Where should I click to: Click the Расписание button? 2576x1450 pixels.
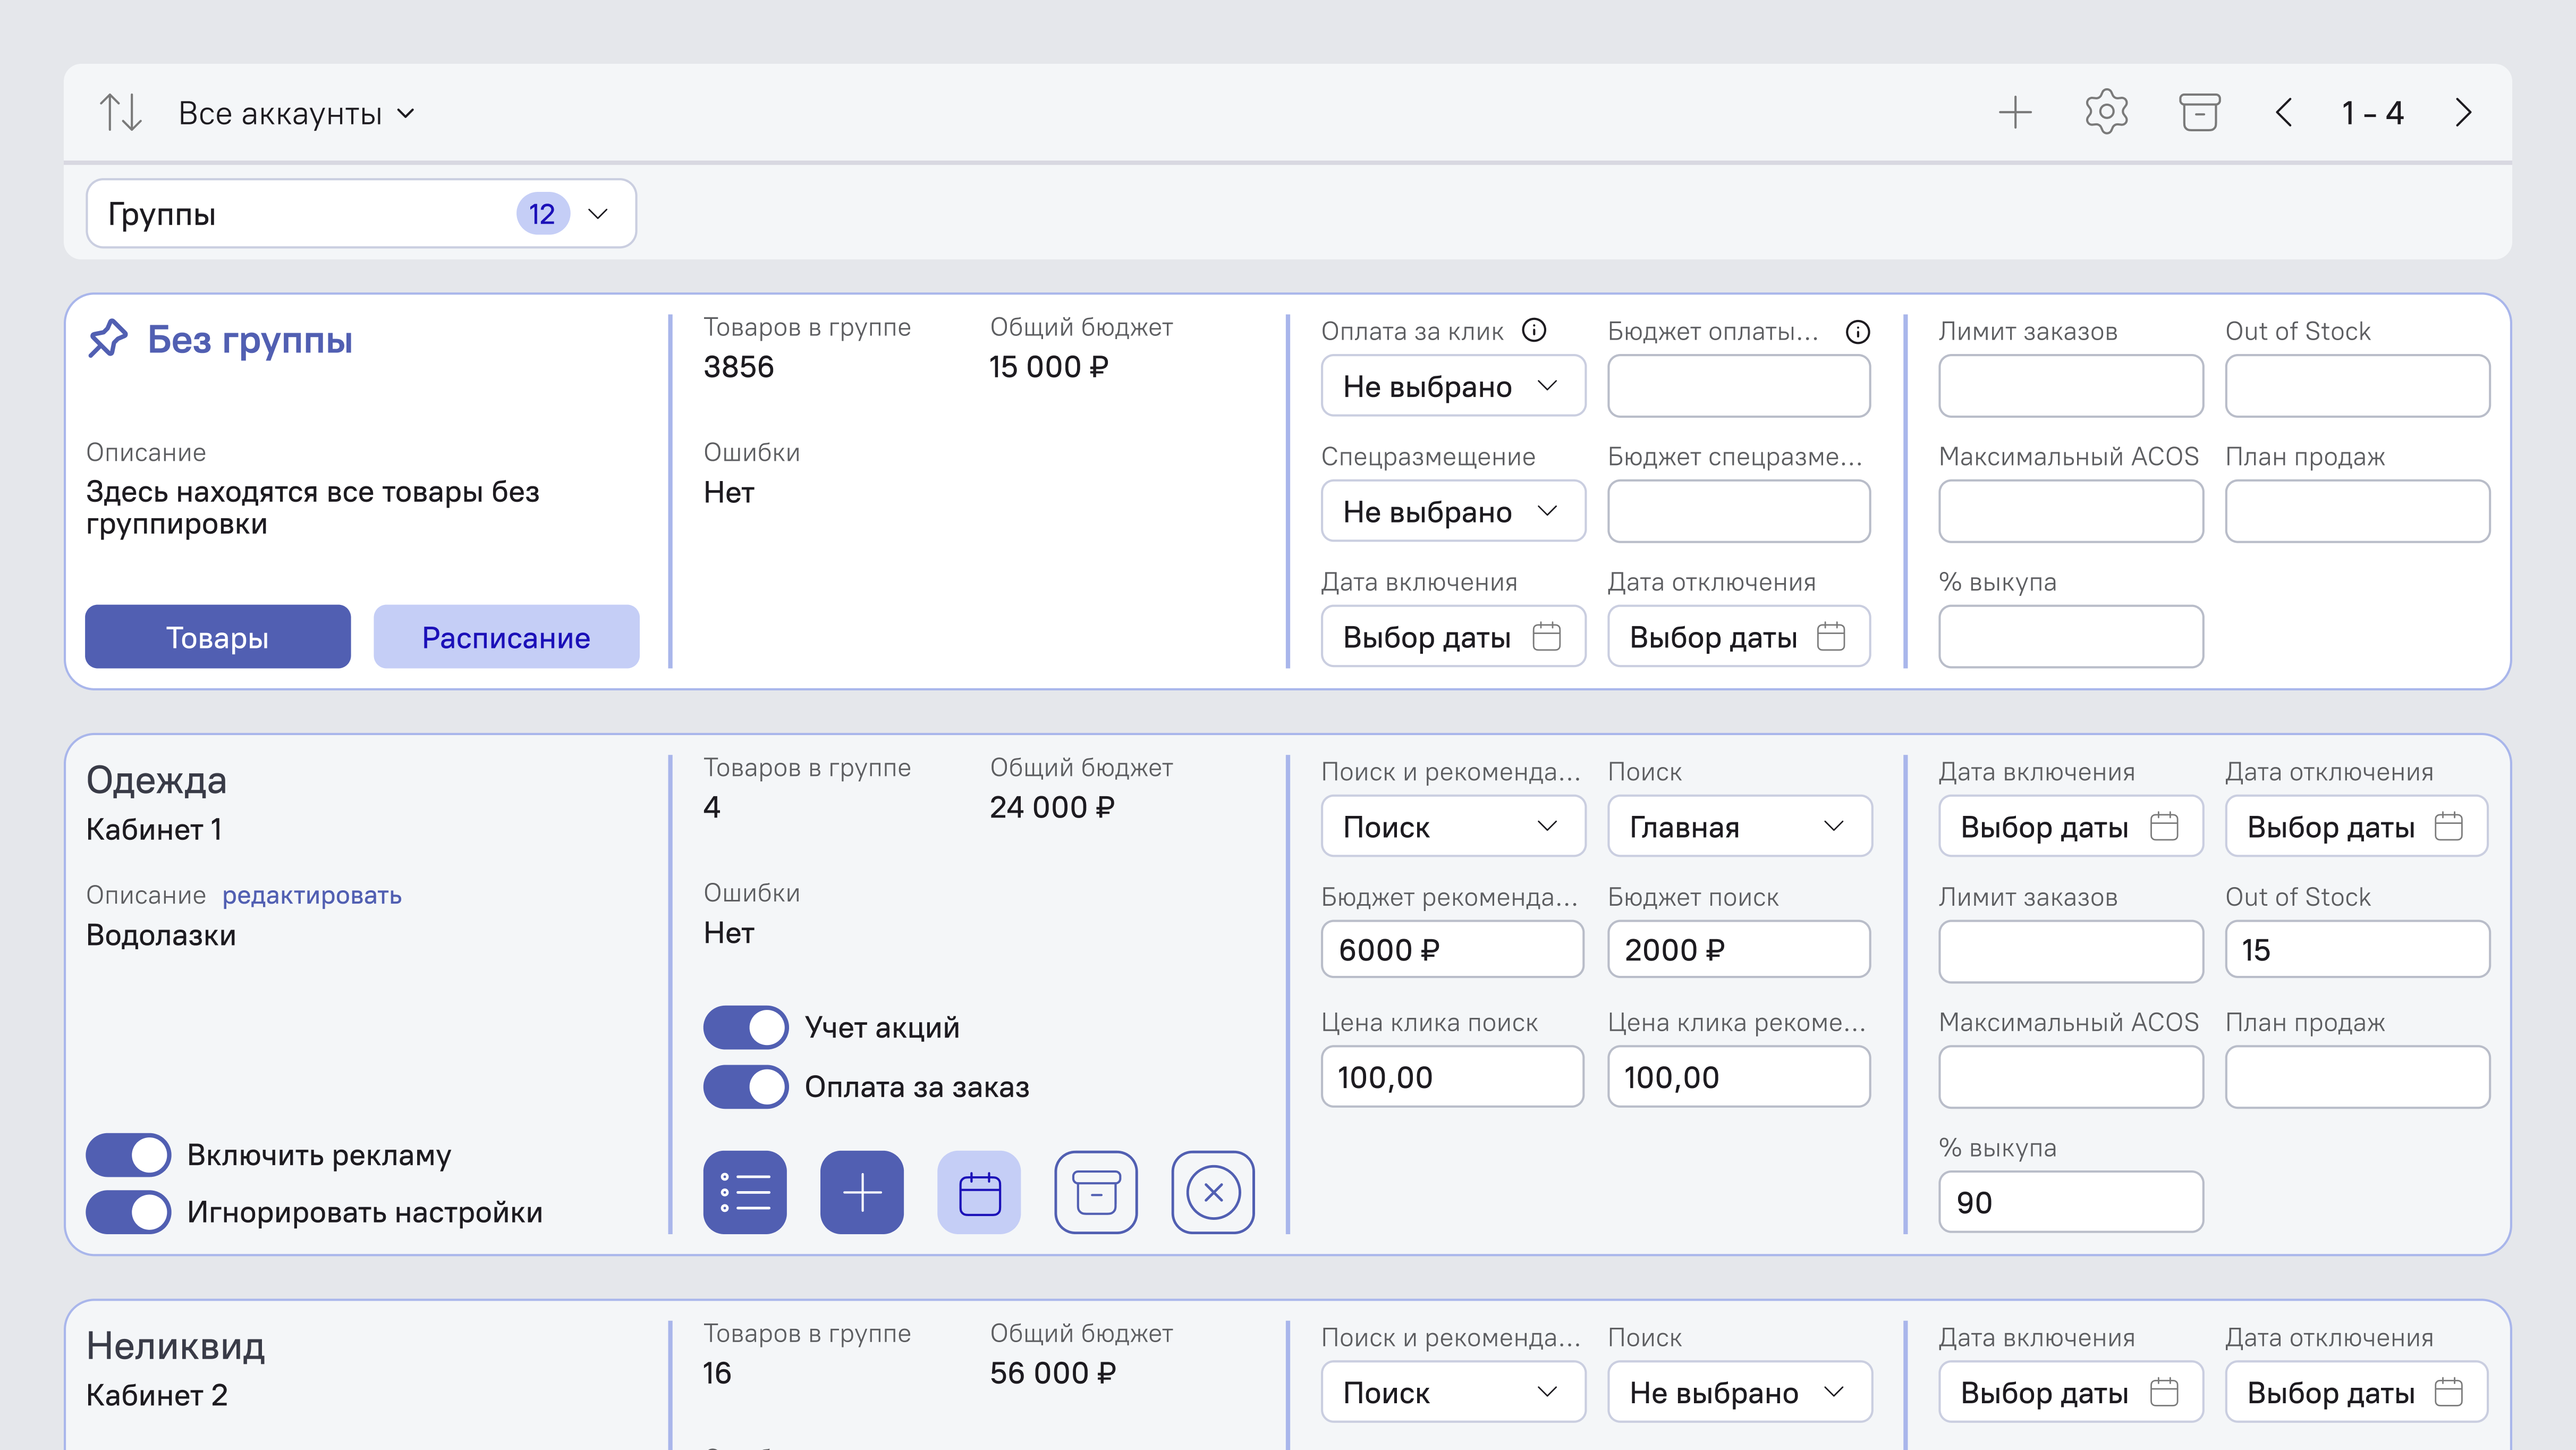[x=506, y=637]
